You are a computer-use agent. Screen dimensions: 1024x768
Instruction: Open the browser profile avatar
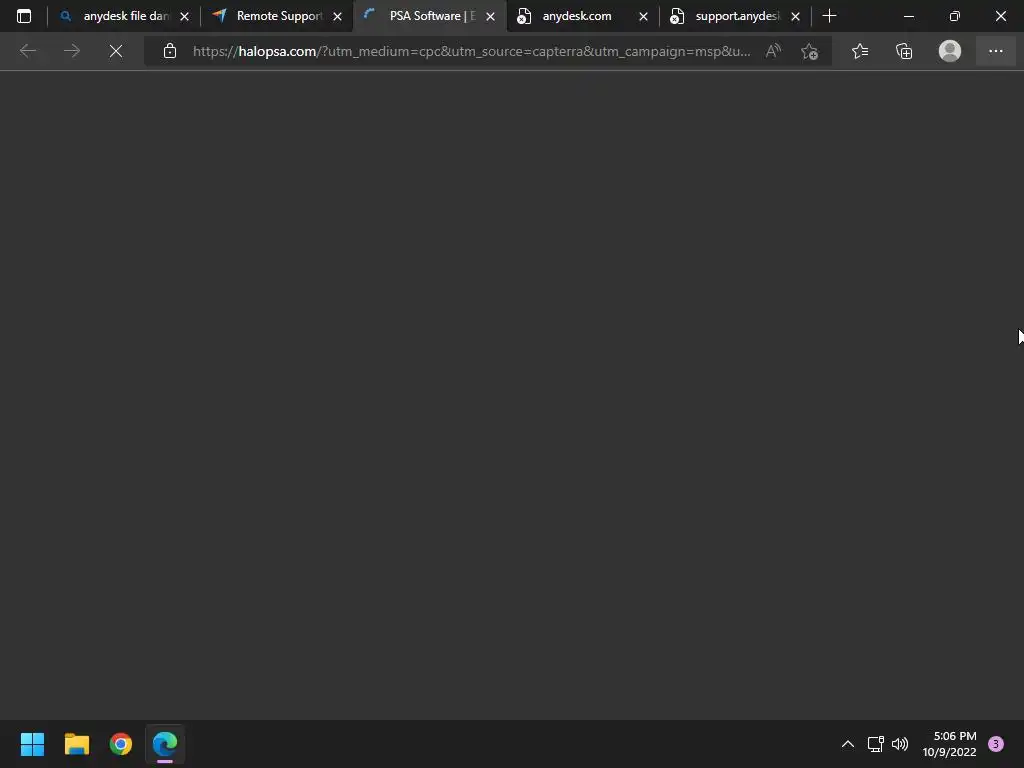(x=950, y=51)
